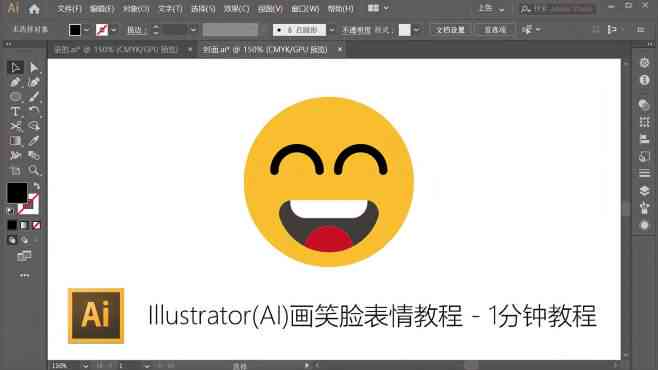Select the Paintbrush tool
This screenshot has height=370, width=658.
(x=34, y=97)
